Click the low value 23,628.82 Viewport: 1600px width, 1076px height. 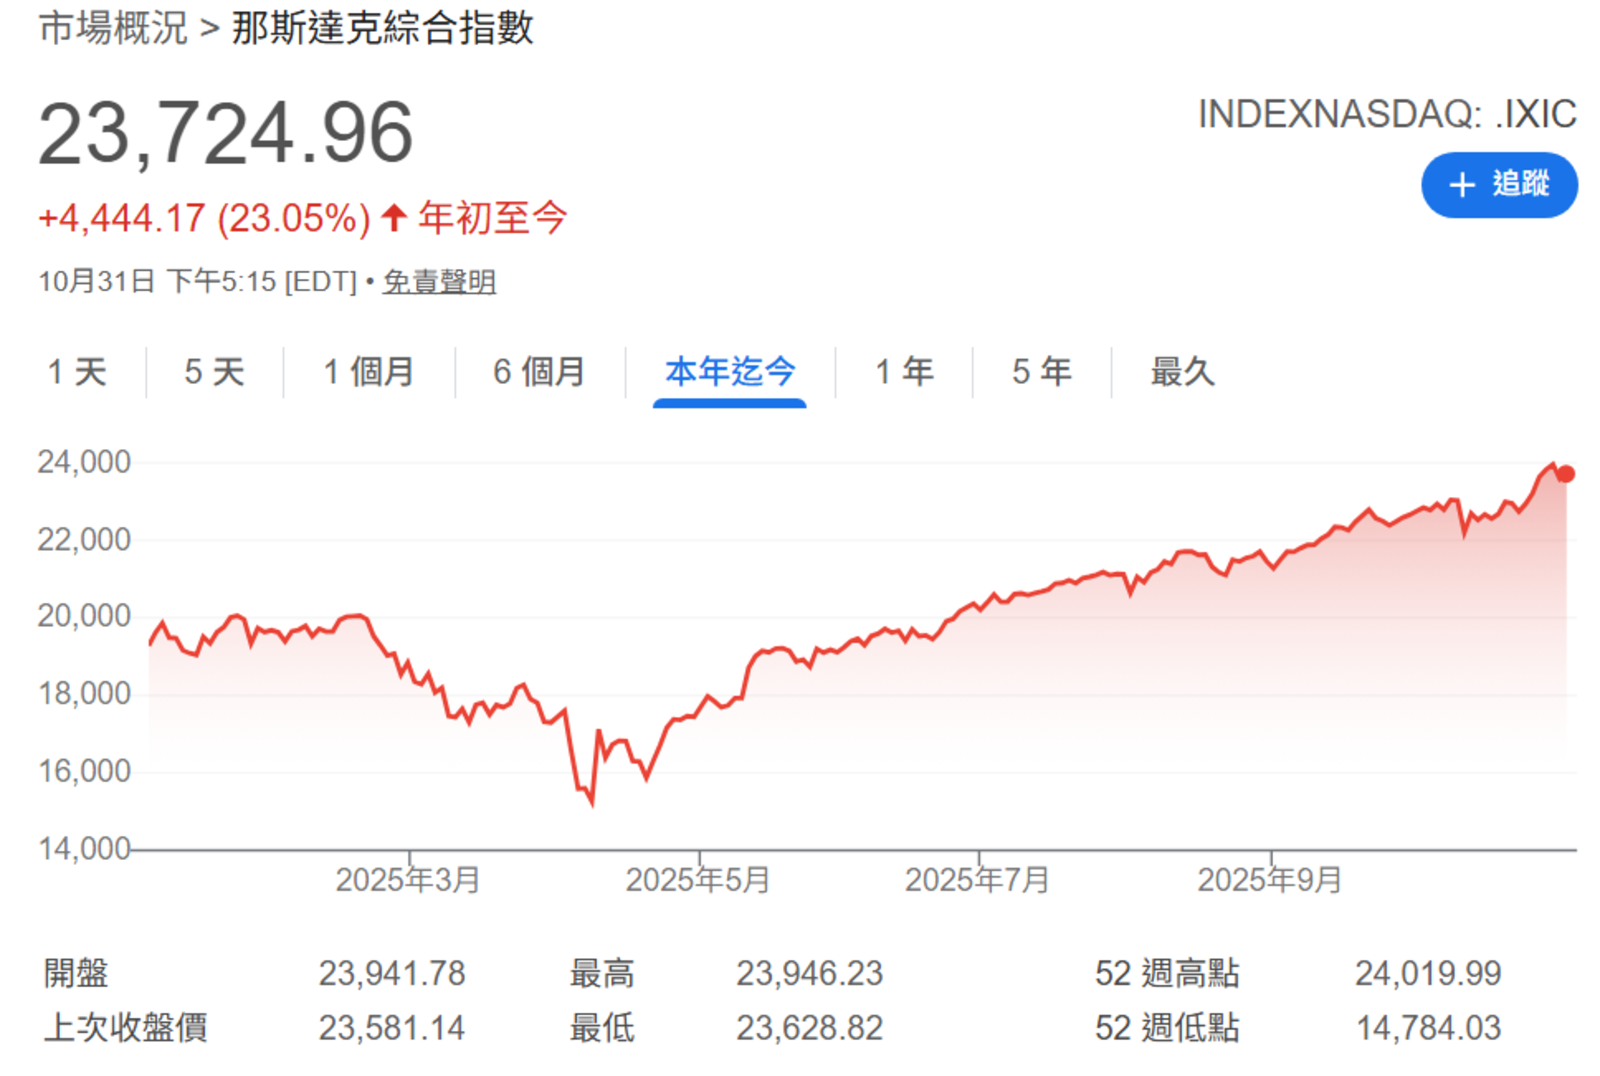810,1028
